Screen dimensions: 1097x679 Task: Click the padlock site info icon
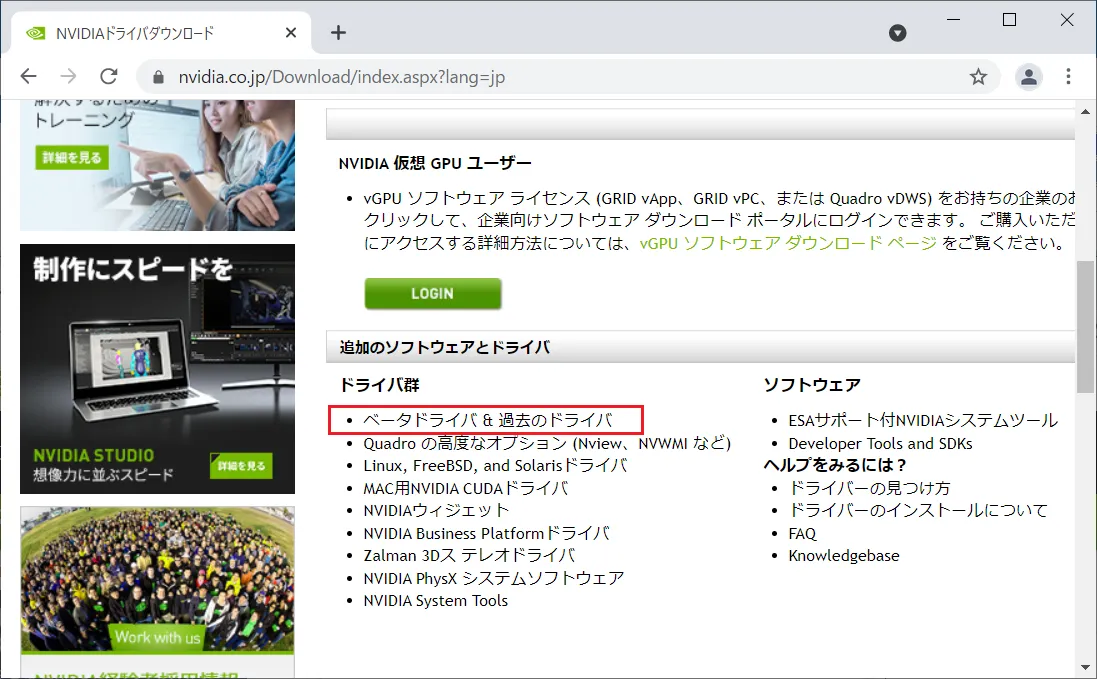click(x=158, y=77)
